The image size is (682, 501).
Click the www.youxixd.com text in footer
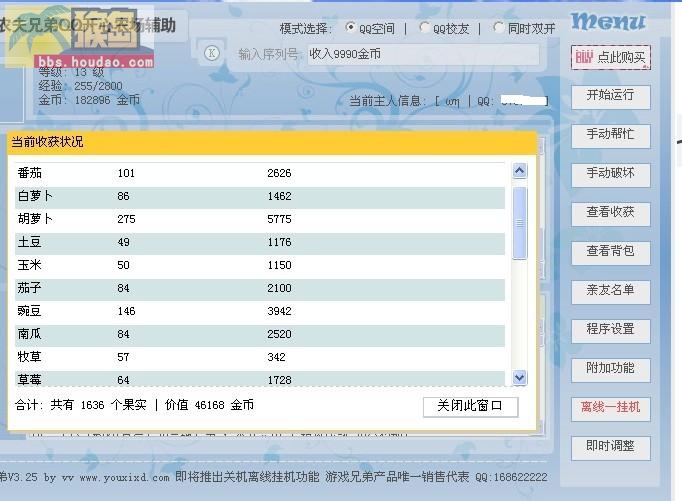(124, 478)
